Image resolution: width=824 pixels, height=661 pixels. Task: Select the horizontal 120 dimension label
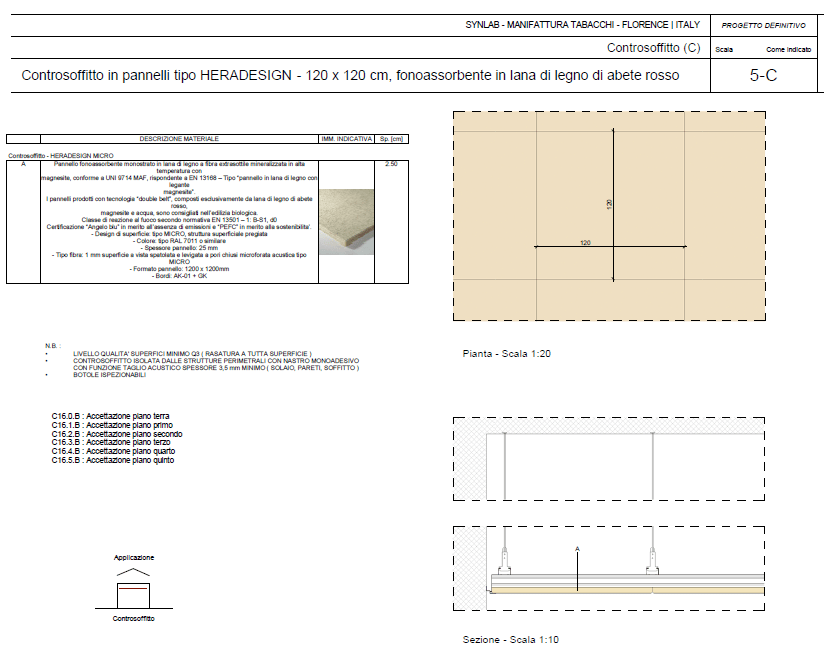[x=585, y=241]
